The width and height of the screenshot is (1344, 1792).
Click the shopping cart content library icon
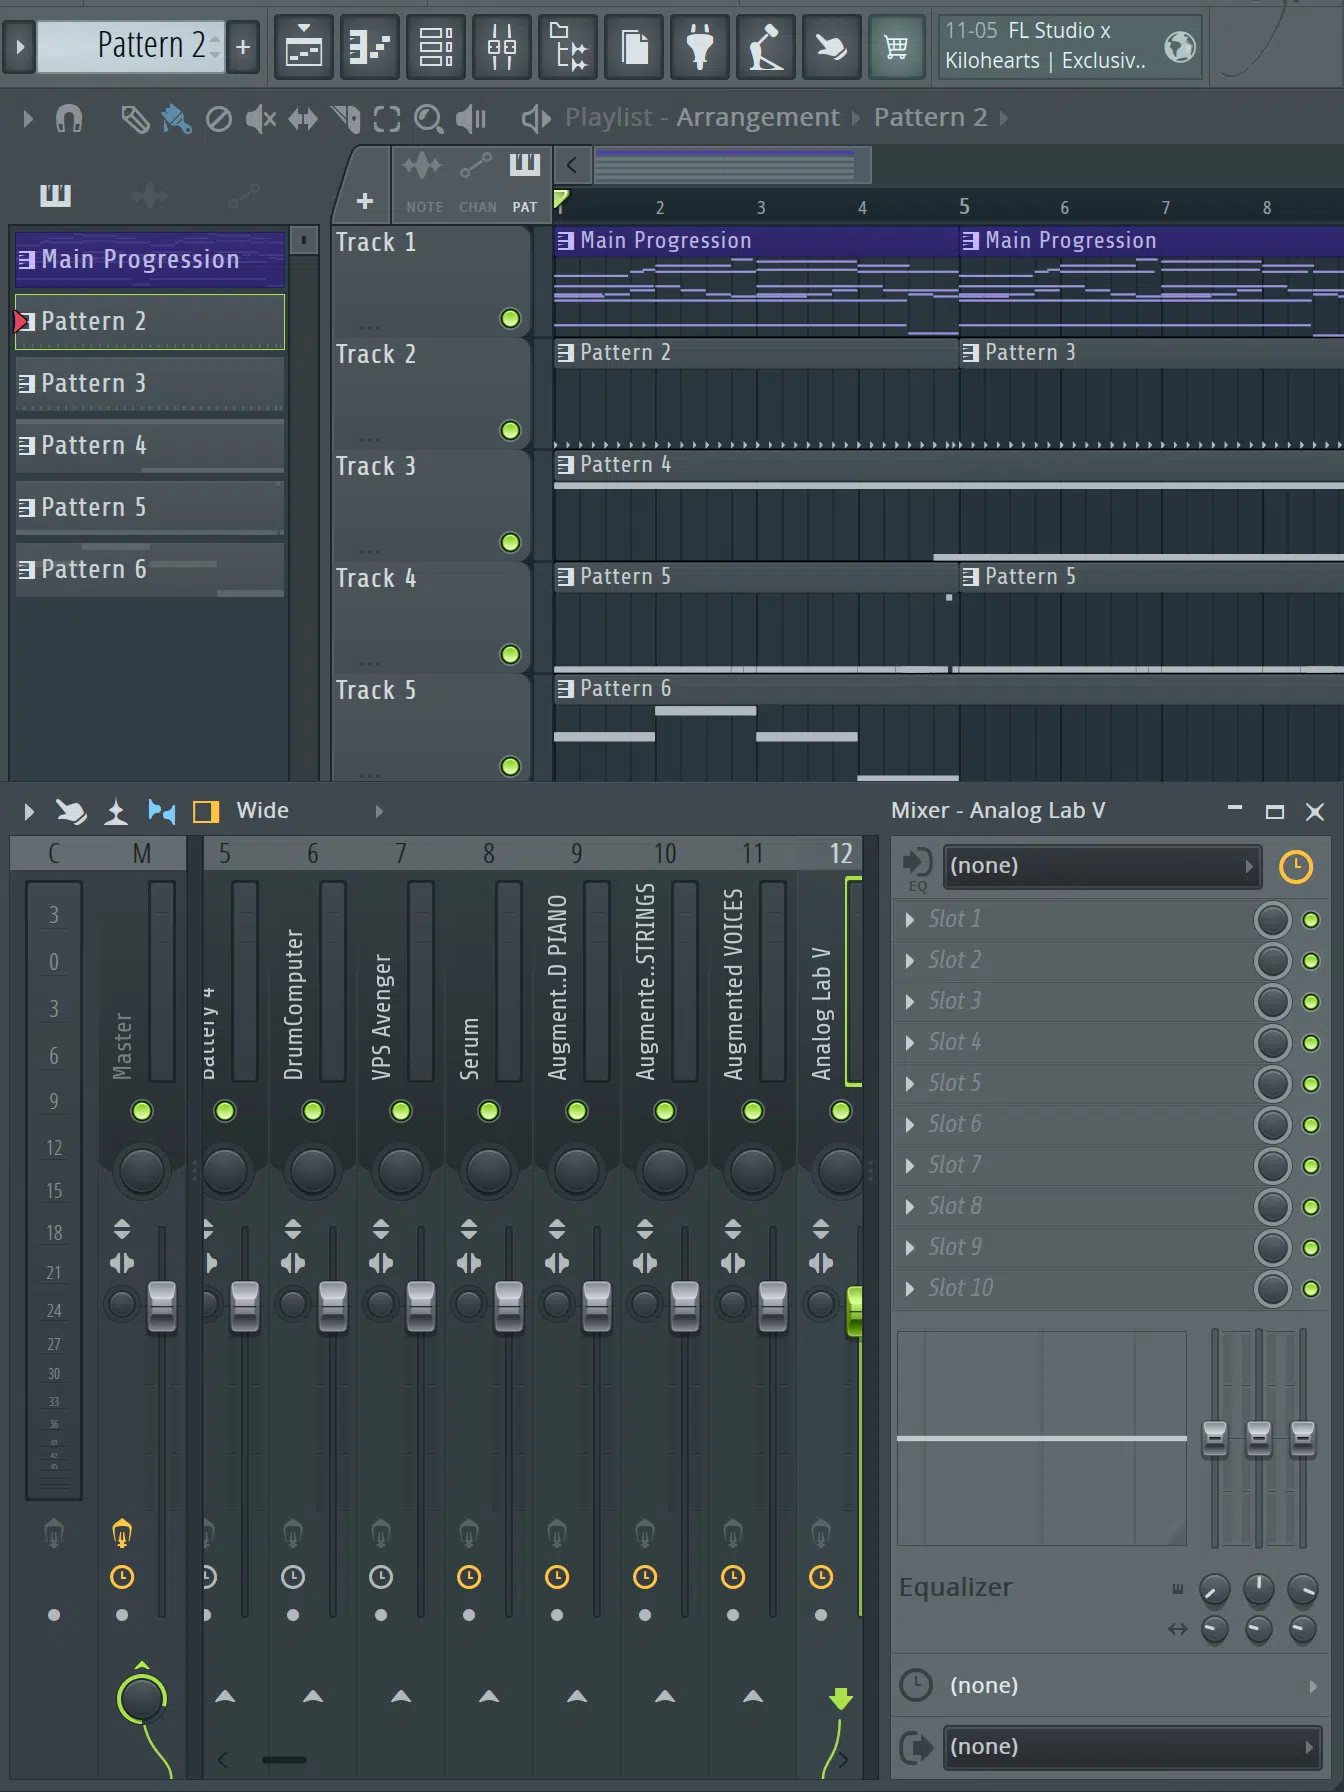tap(896, 47)
